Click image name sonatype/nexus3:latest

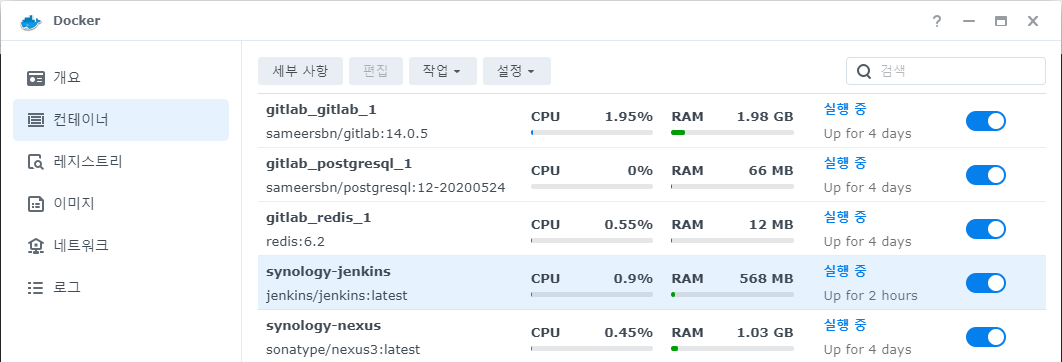pos(343,350)
